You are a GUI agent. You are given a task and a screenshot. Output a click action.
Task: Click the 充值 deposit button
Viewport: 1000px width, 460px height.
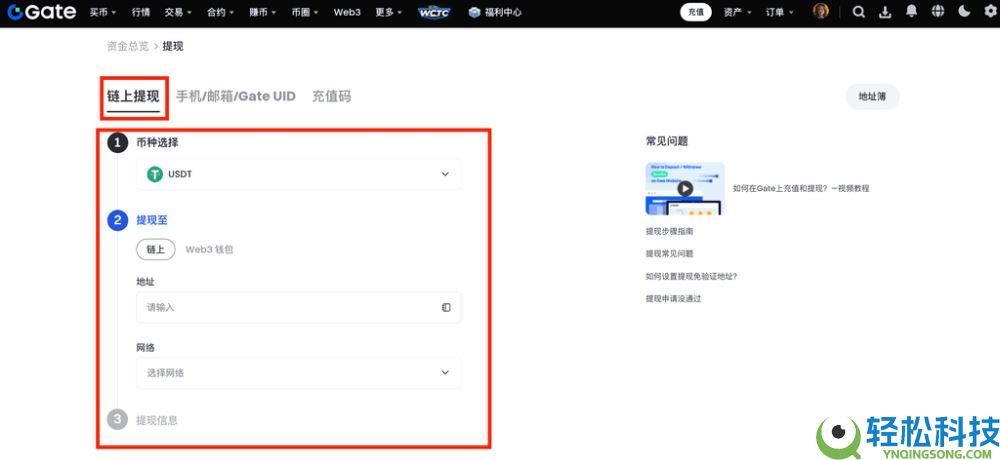[696, 12]
